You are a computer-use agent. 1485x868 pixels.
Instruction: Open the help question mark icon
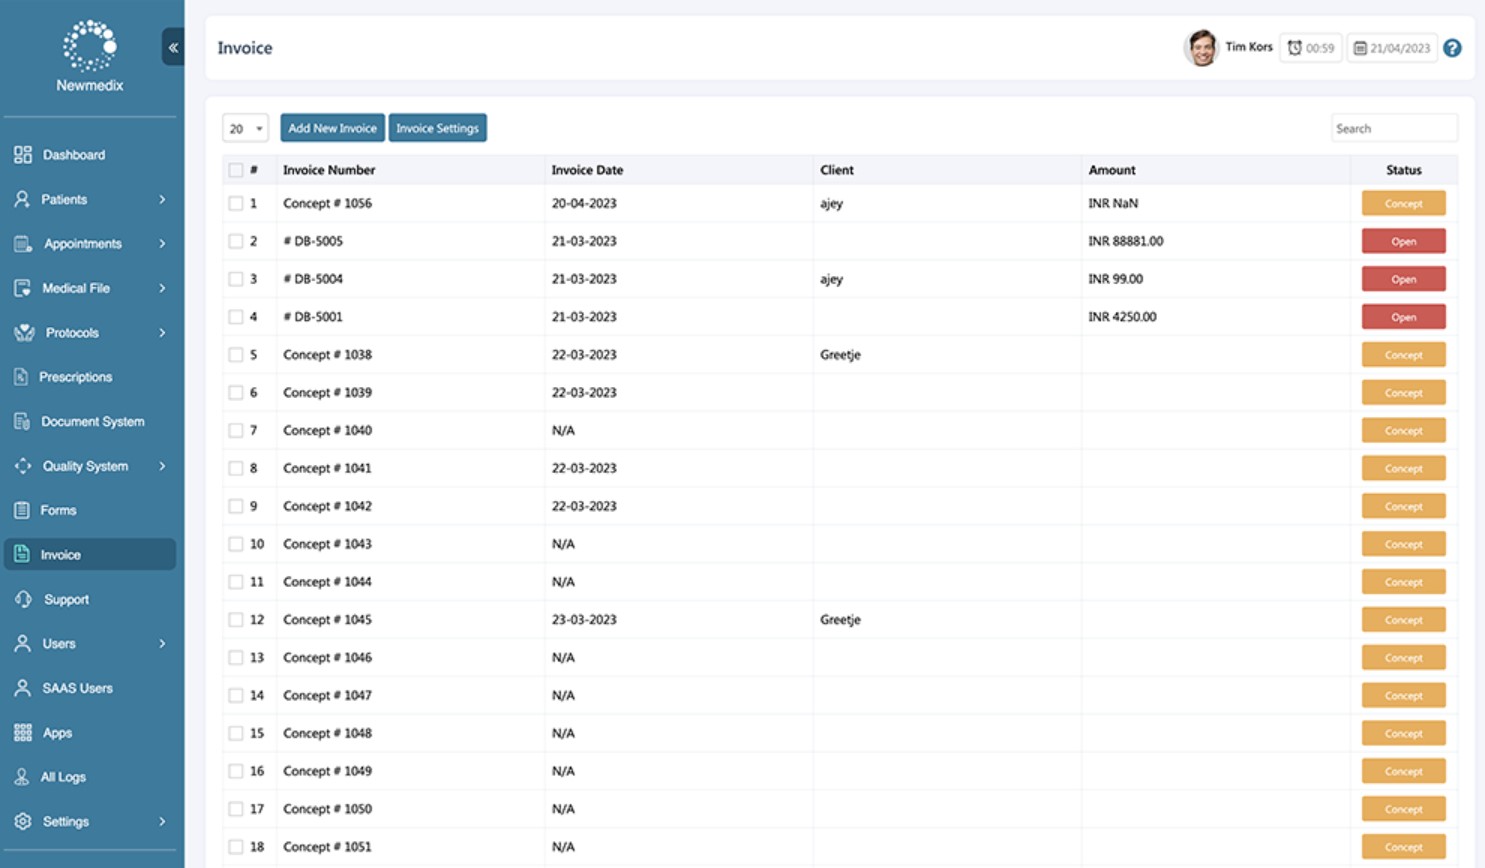(x=1452, y=47)
